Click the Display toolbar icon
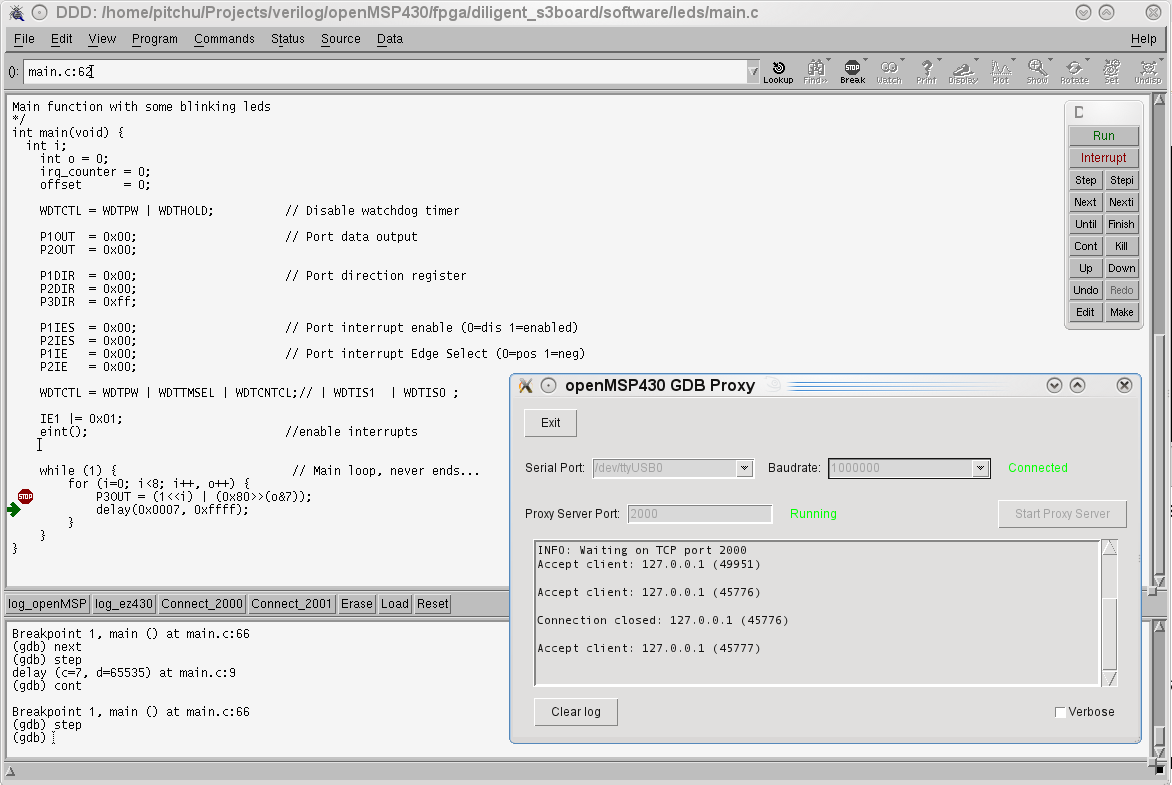This screenshot has height=785, width=1172. click(x=963, y=71)
